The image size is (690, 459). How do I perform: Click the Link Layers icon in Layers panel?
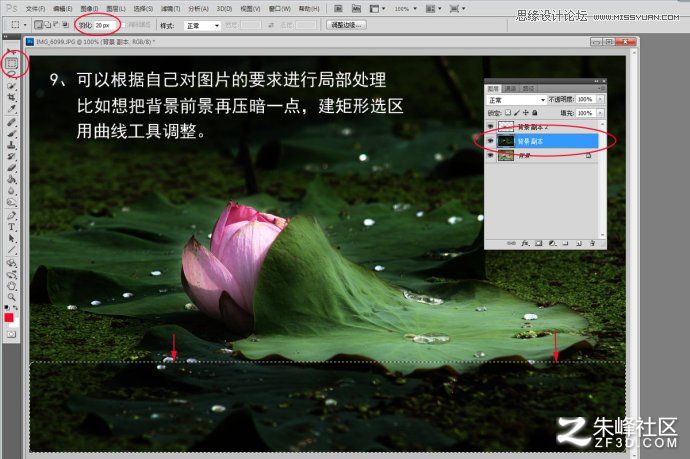click(511, 243)
